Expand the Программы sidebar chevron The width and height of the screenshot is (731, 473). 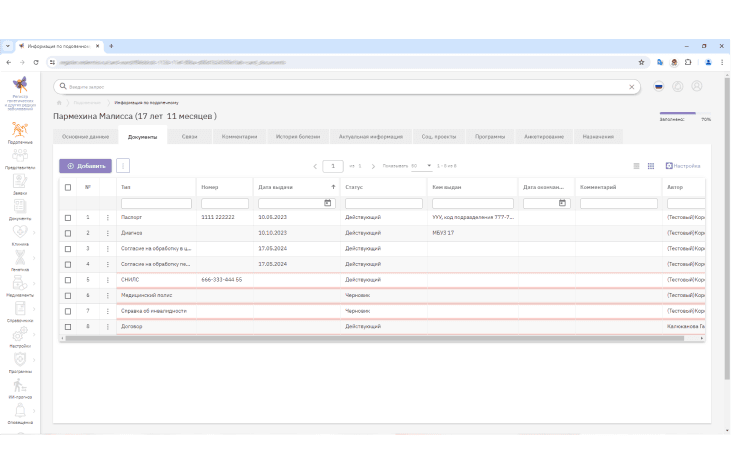click(34, 360)
